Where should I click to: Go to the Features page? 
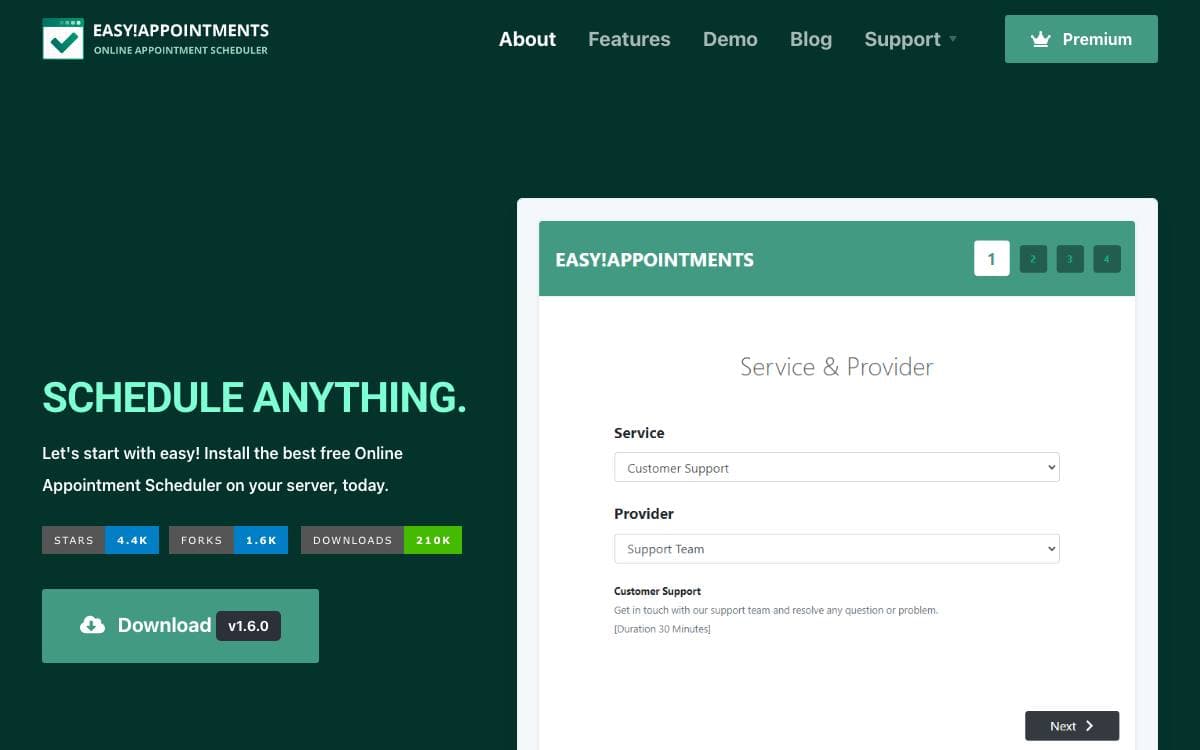click(629, 39)
